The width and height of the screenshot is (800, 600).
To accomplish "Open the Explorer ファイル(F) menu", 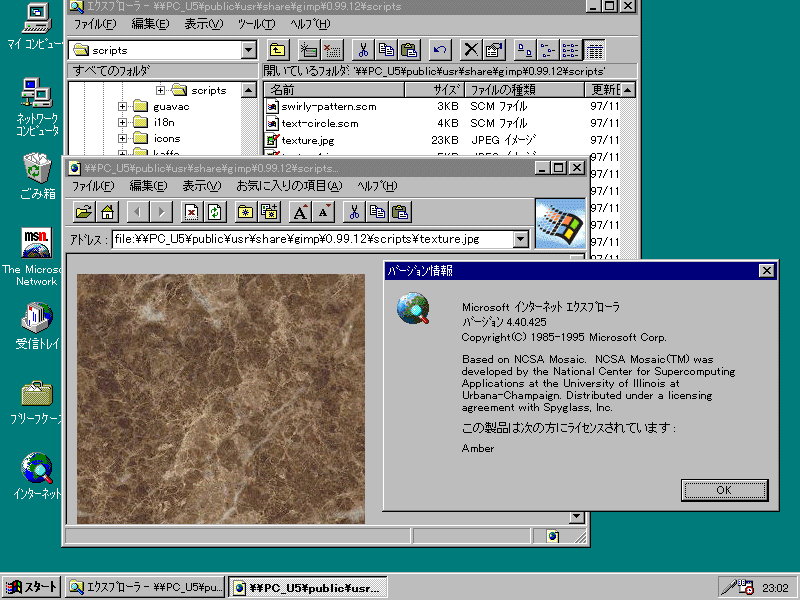I will tap(95, 24).
